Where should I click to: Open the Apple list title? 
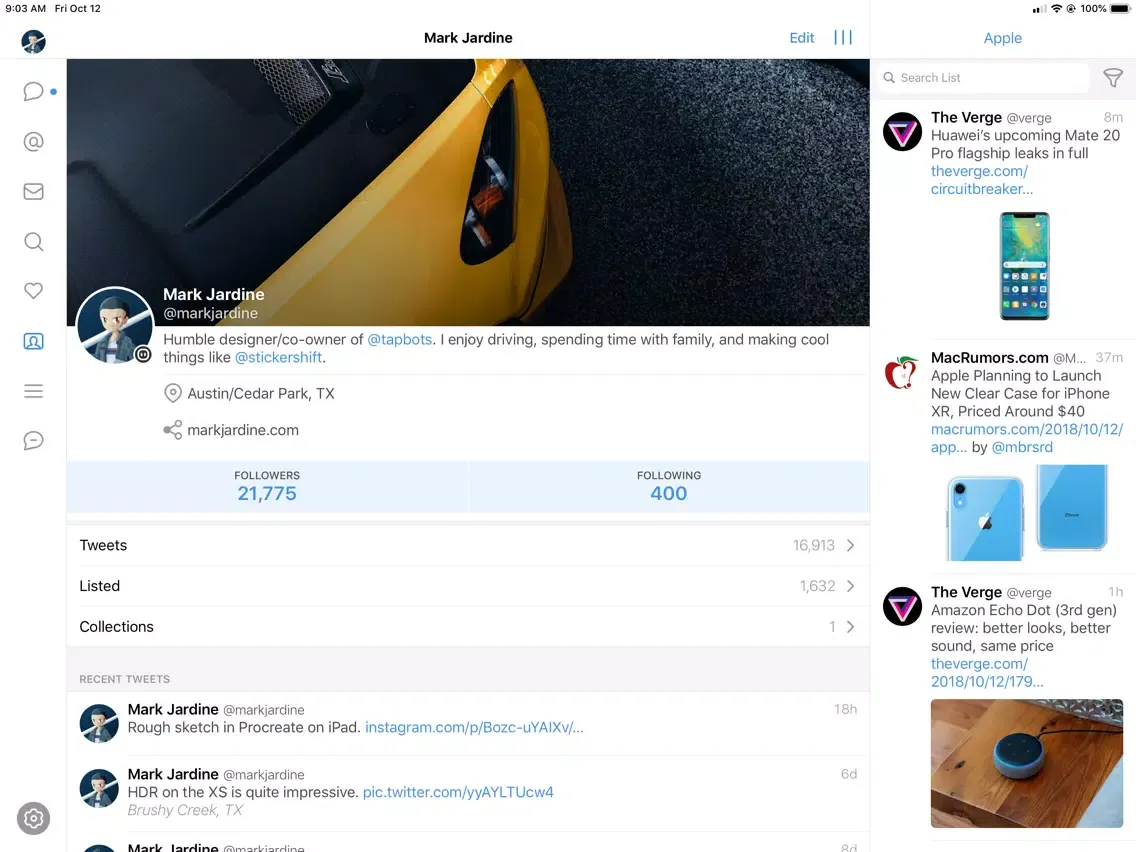pos(1003,38)
